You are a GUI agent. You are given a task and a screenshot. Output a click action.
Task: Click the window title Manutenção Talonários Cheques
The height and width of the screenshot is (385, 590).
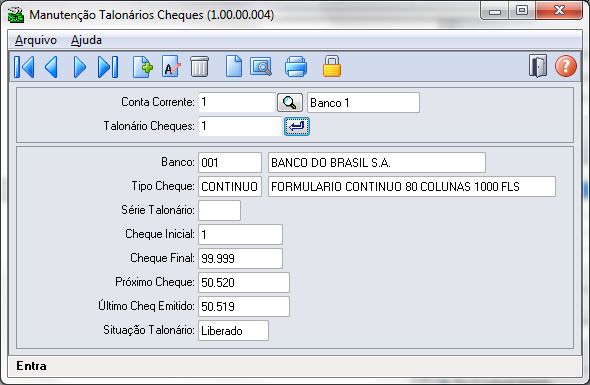[152, 15]
